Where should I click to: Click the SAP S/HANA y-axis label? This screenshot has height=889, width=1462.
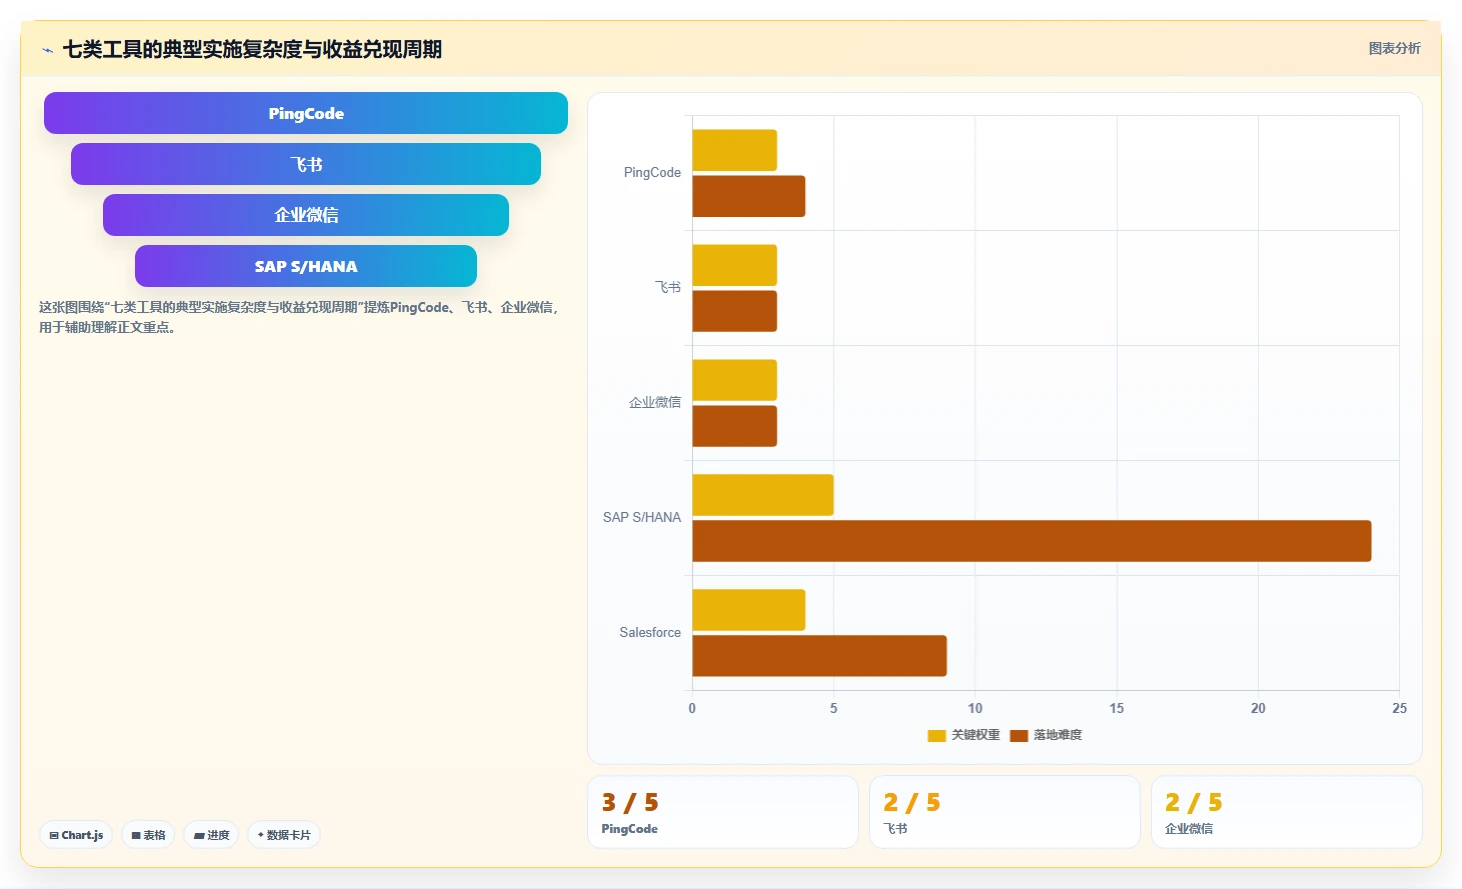[642, 518]
